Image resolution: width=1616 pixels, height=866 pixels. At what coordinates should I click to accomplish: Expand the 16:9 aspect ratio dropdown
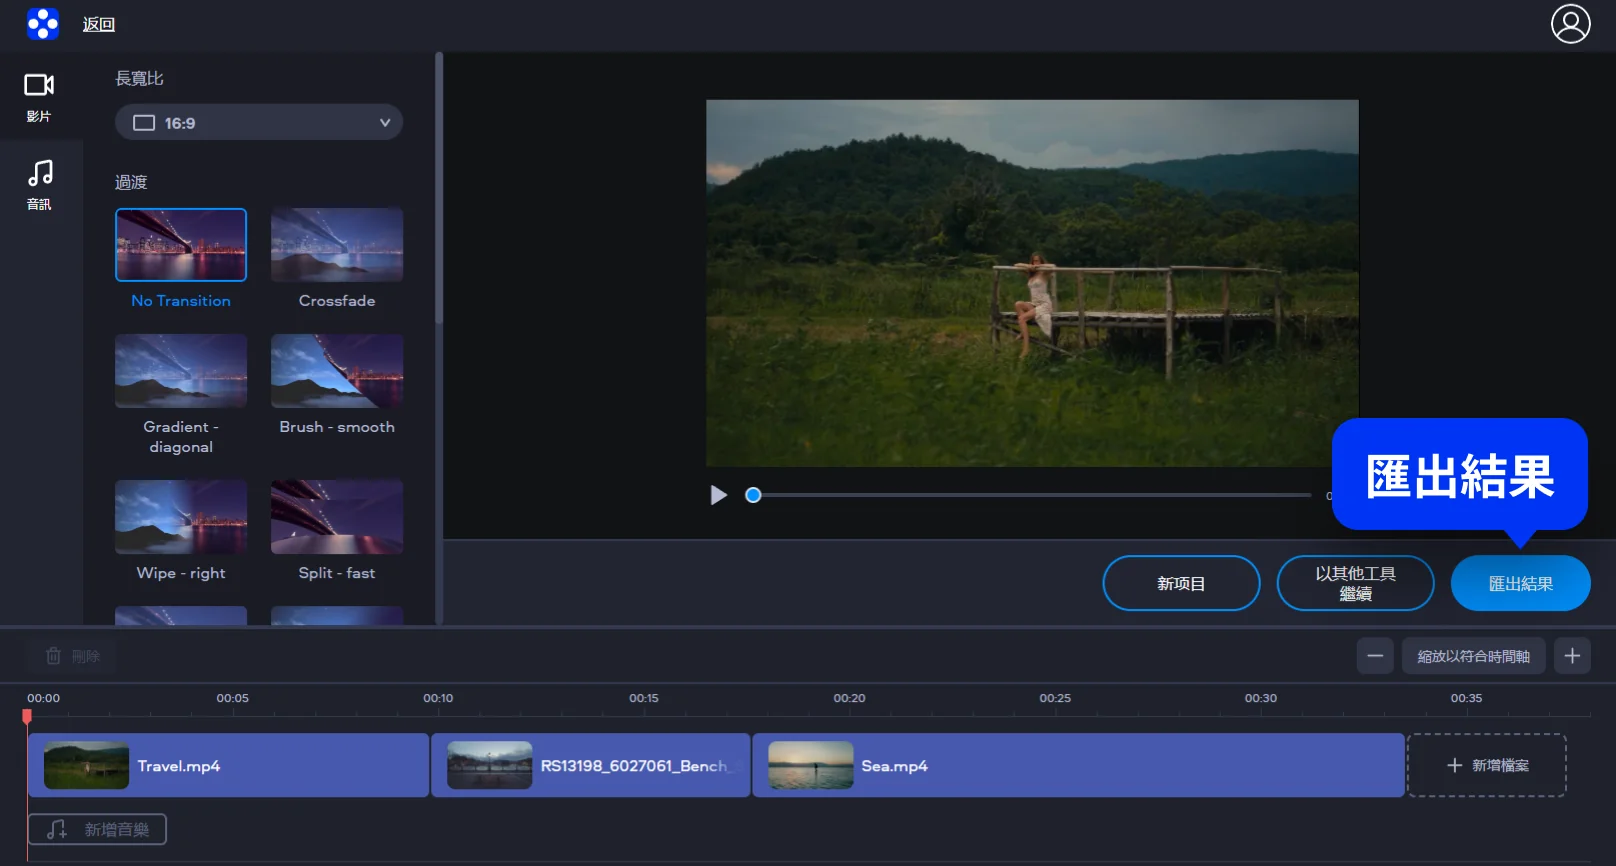pos(259,123)
